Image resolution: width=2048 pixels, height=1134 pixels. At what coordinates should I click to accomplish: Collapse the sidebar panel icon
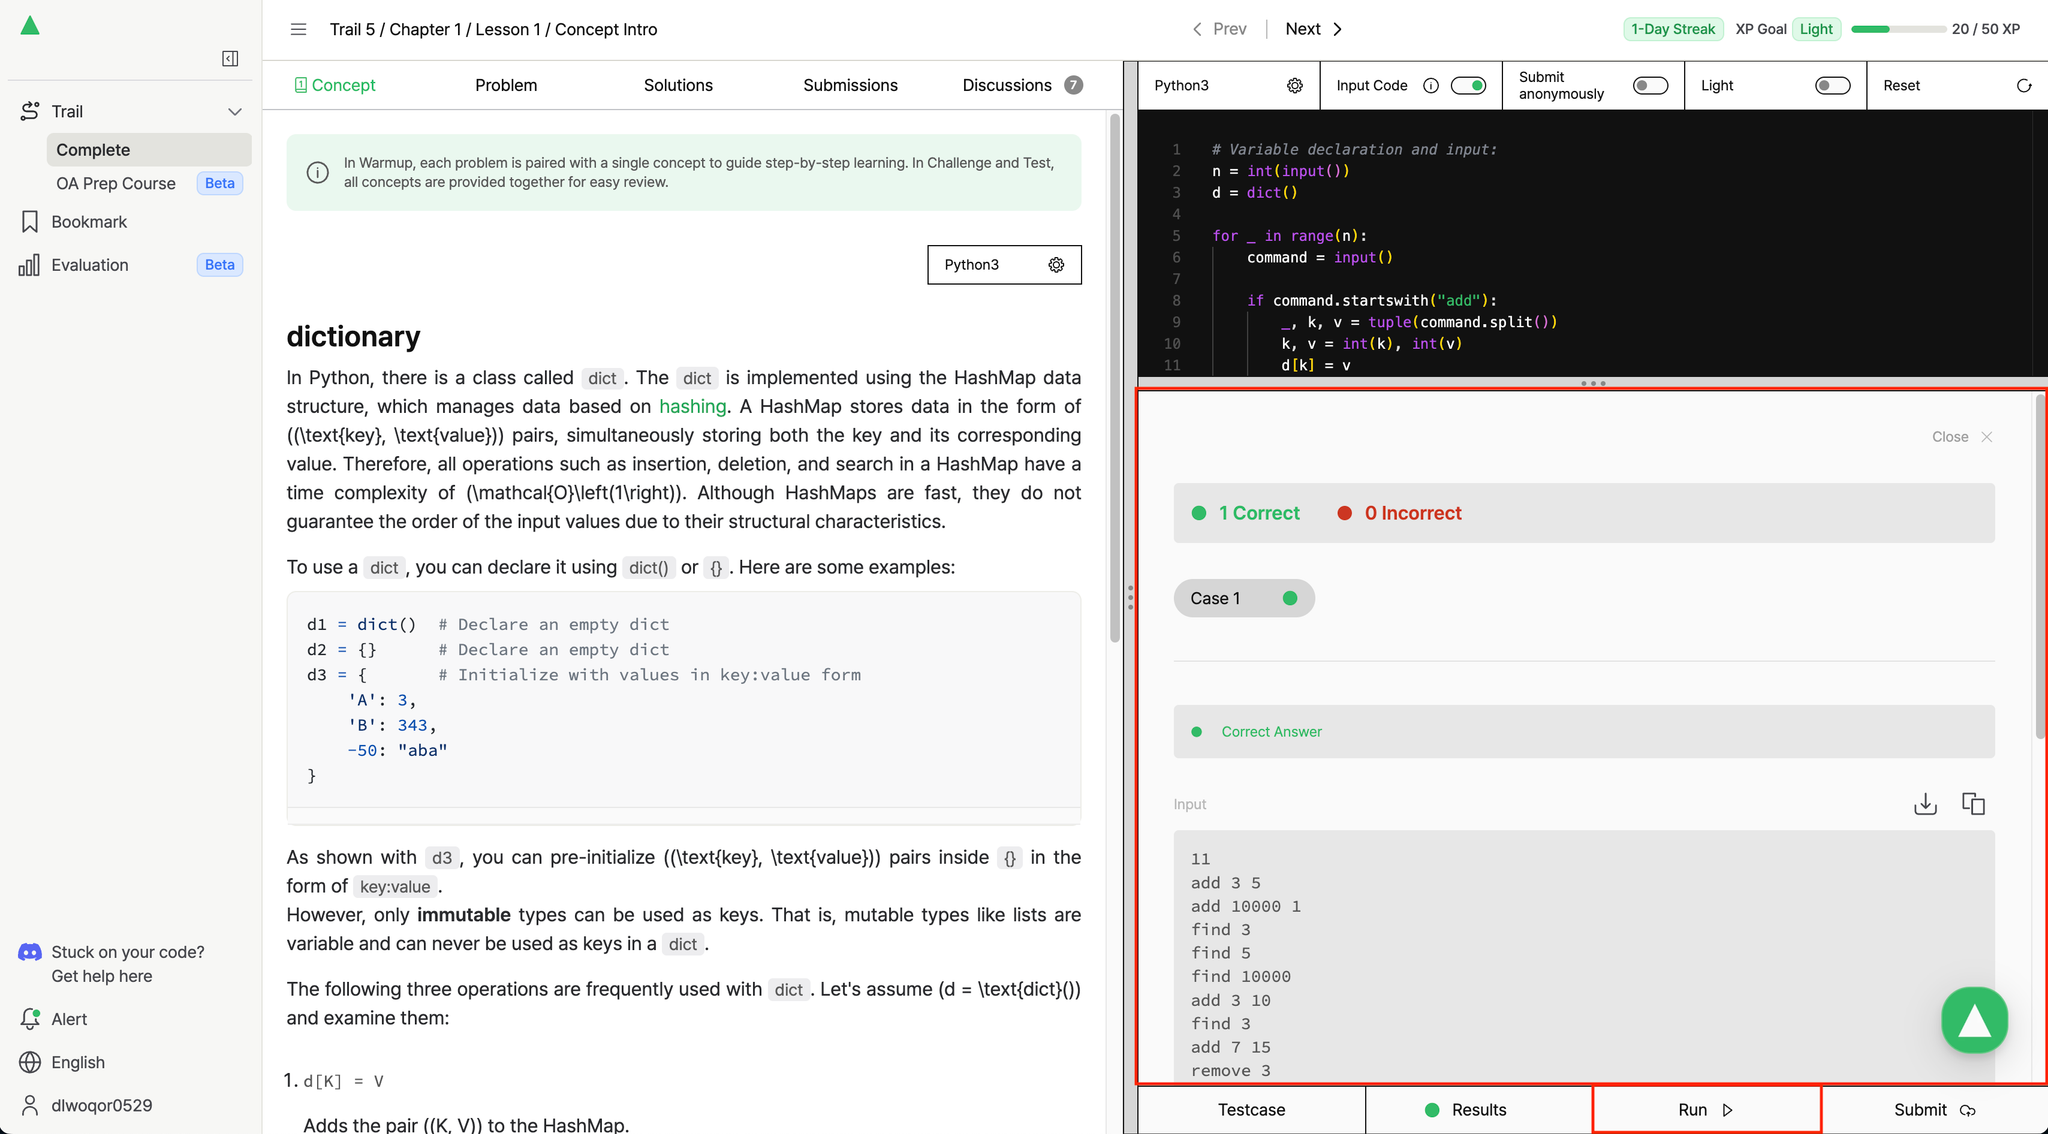point(230,59)
